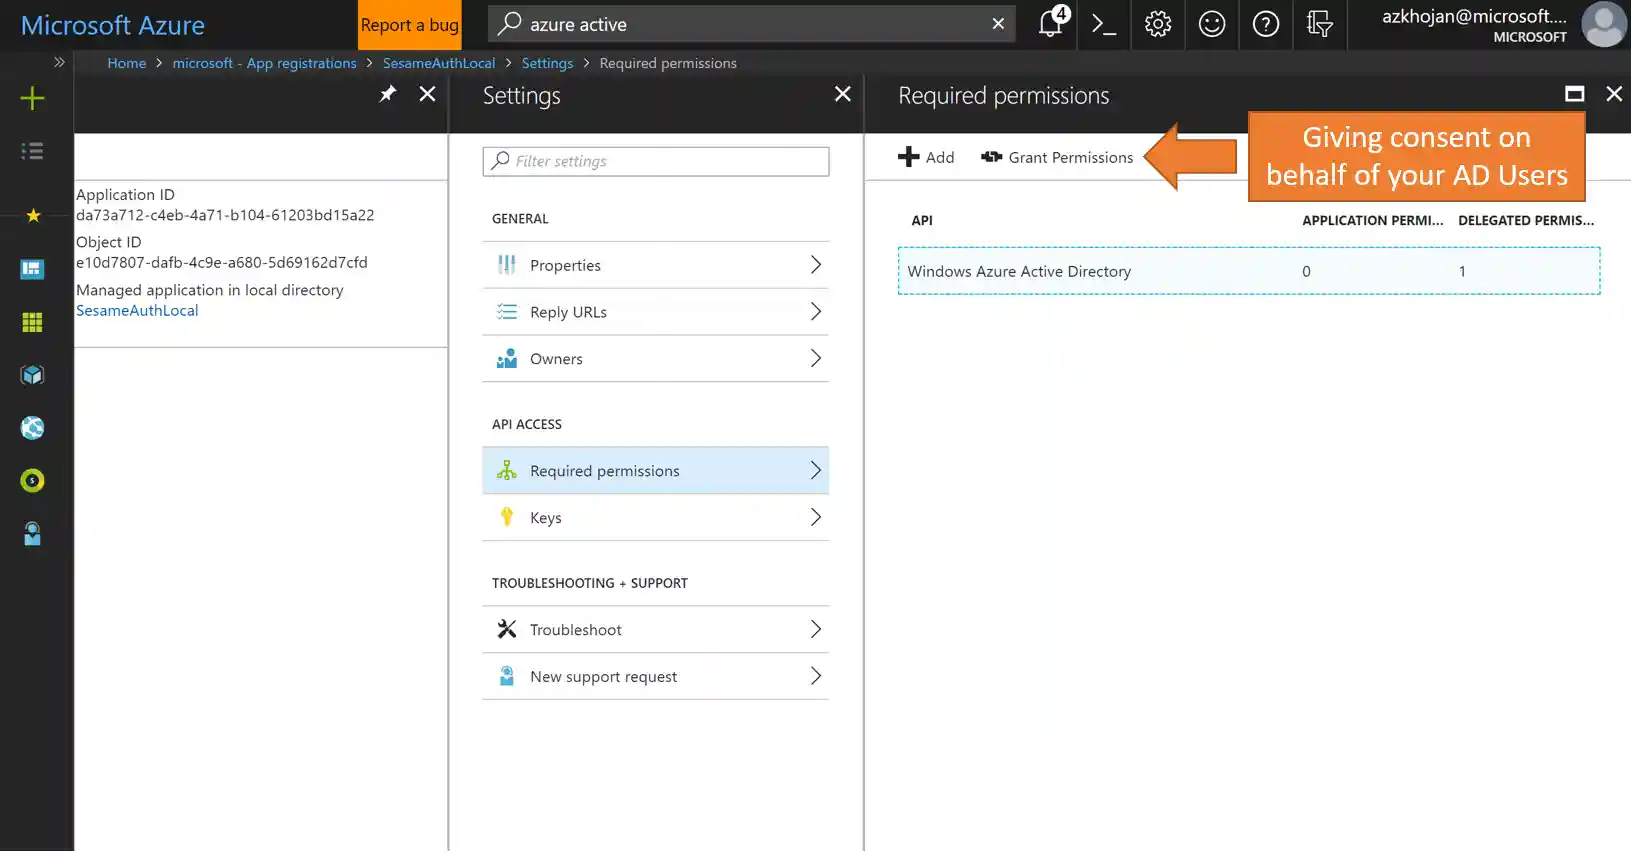The height and width of the screenshot is (867, 1631).
Task: Send feedback via smiley icon
Action: [x=1212, y=24]
